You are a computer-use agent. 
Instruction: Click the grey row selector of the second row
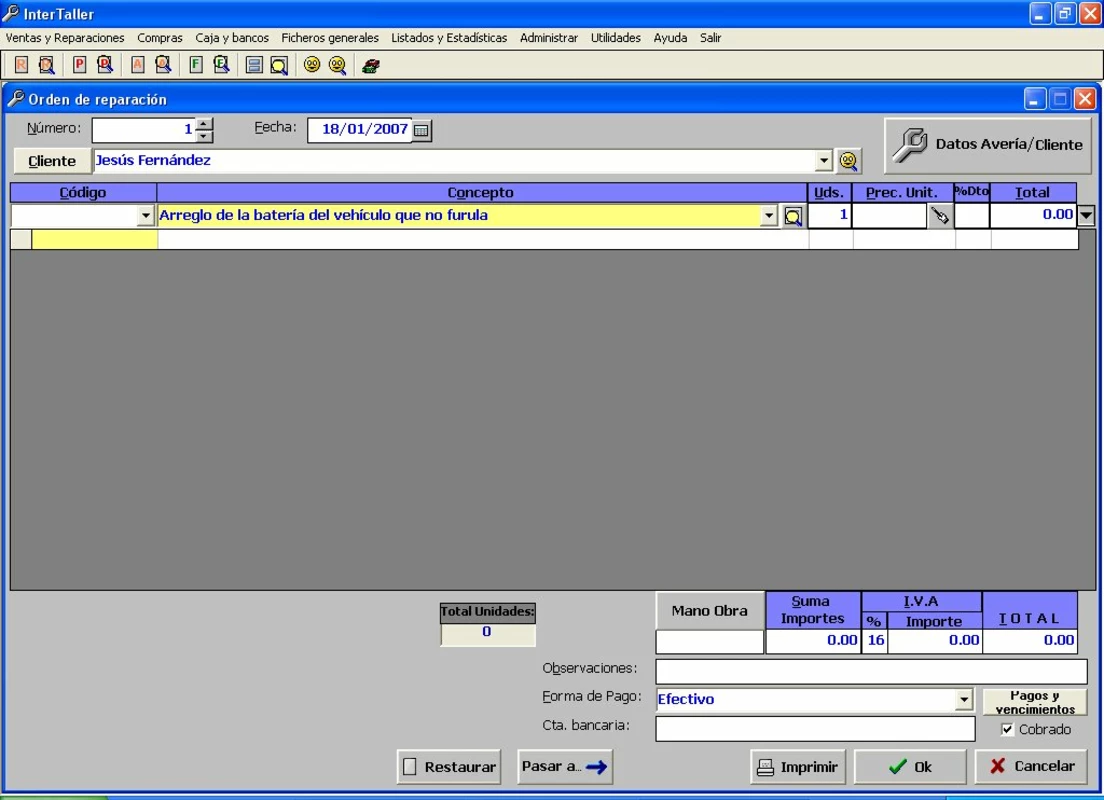(21, 239)
